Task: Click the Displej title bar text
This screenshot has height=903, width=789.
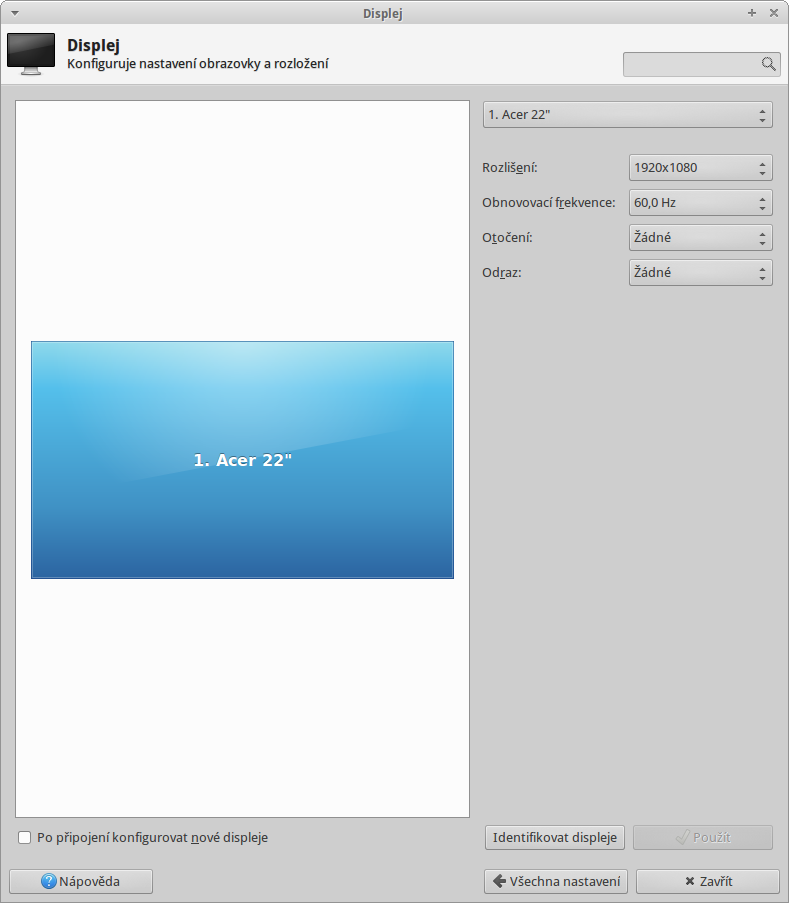Action: click(384, 13)
